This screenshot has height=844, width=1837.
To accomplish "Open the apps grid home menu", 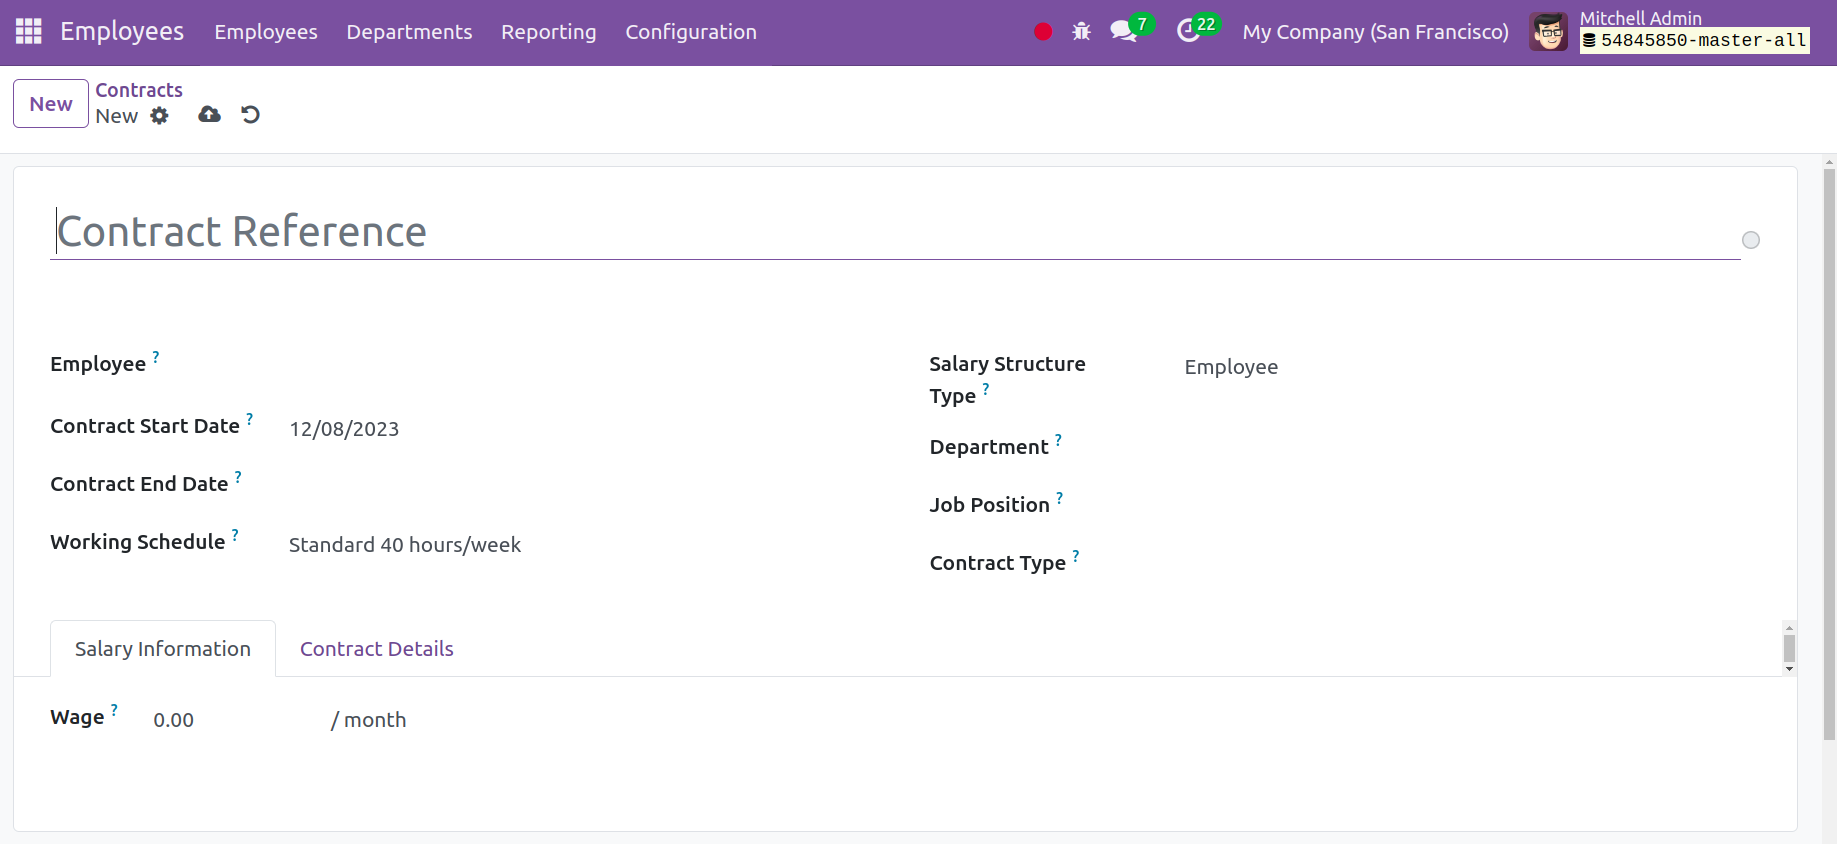I will (x=29, y=32).
